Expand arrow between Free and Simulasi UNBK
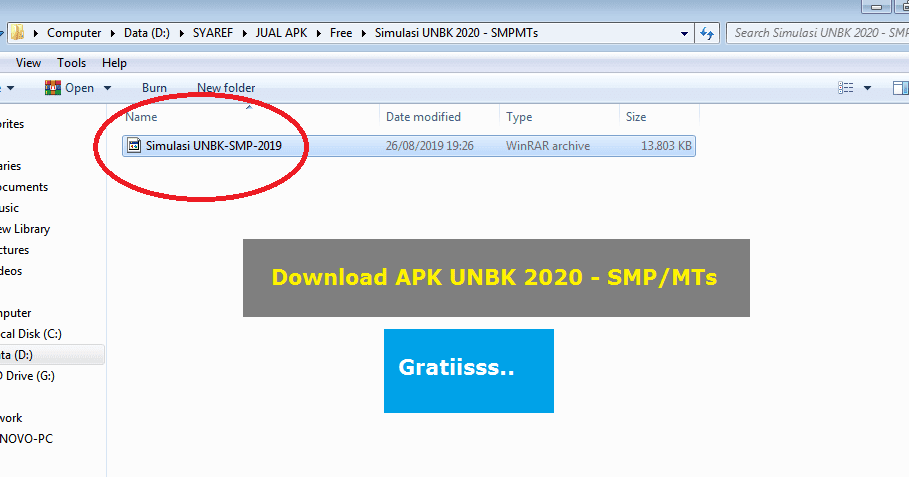Screen dimensions: 909x477 pyautogui.click(x=363, y=33)
